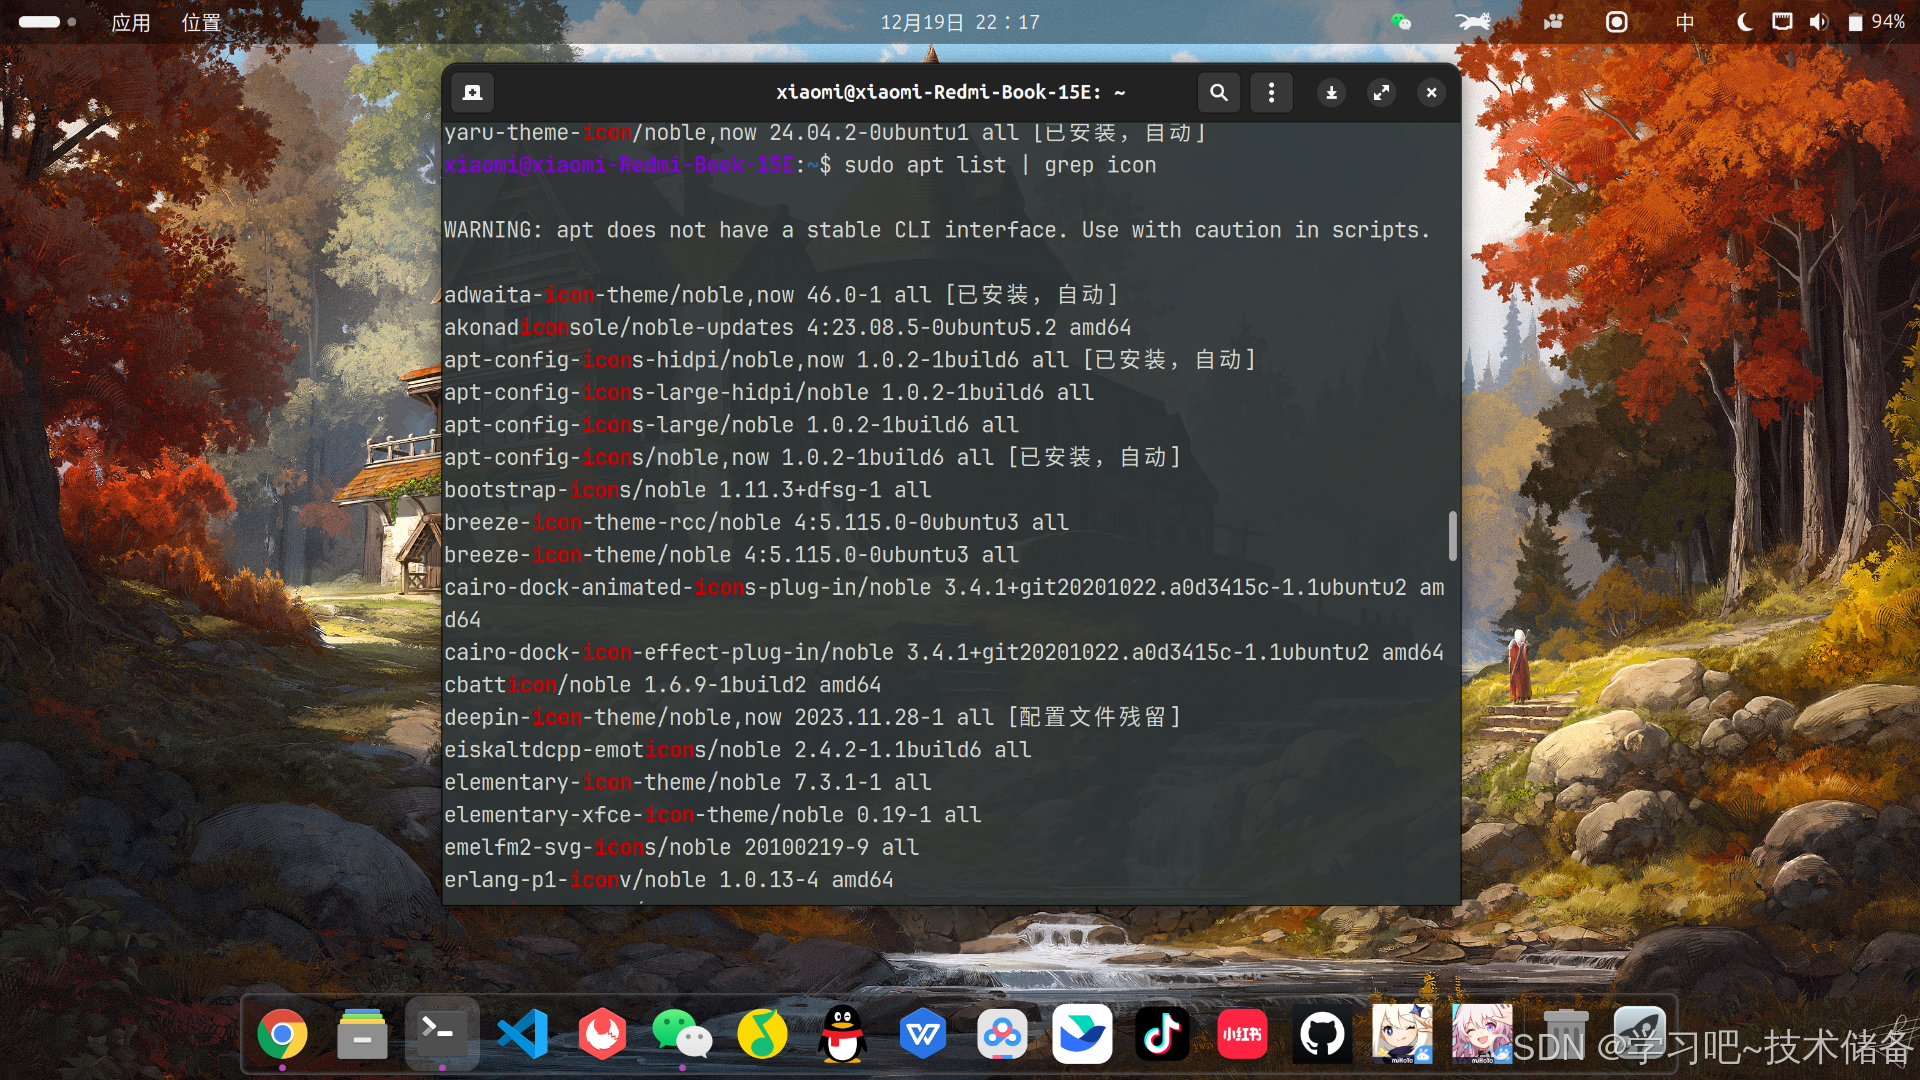Open the terminal hamburger menu

tap(1271, 92)
